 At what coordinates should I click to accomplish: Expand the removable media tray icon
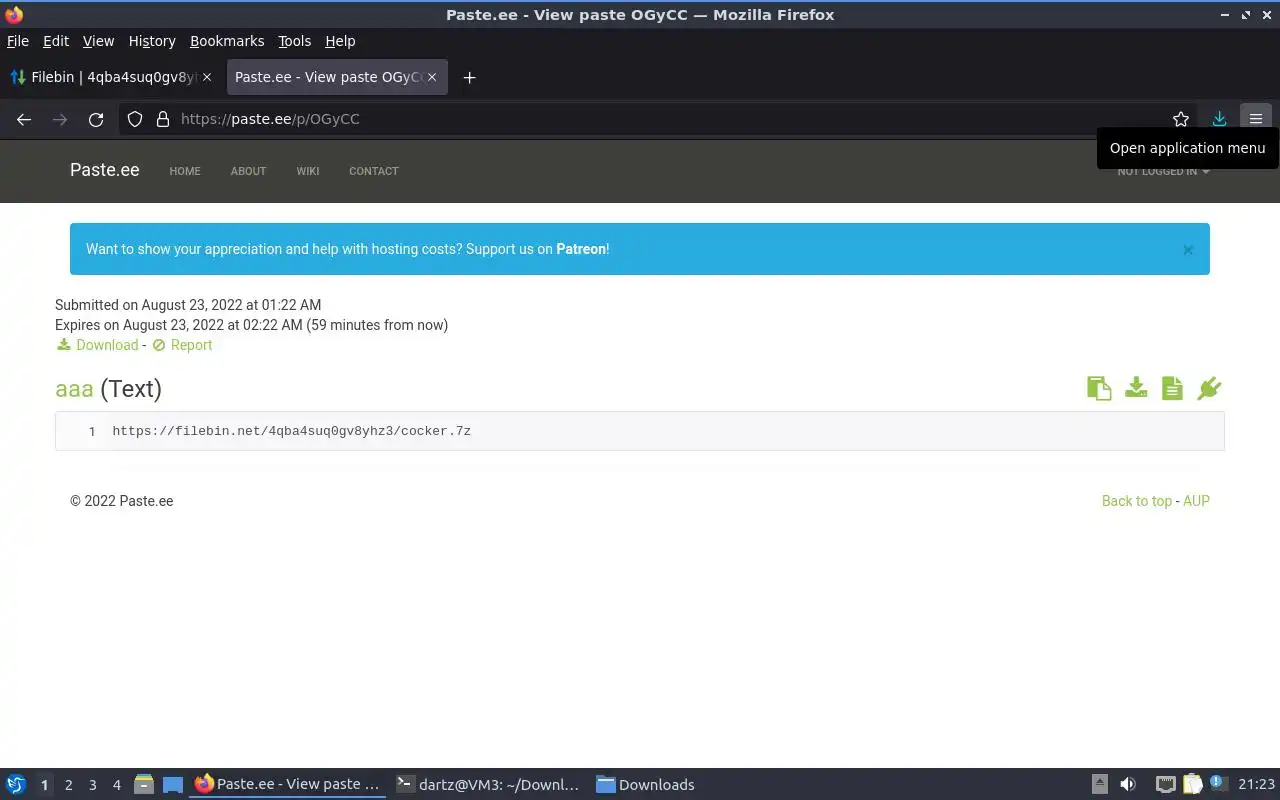pos(1099,785)
